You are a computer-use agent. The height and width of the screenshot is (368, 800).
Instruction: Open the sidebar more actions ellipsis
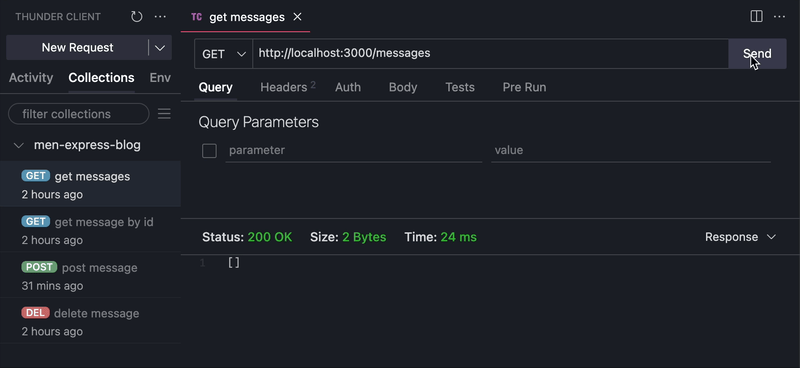[x=160, y=17]
